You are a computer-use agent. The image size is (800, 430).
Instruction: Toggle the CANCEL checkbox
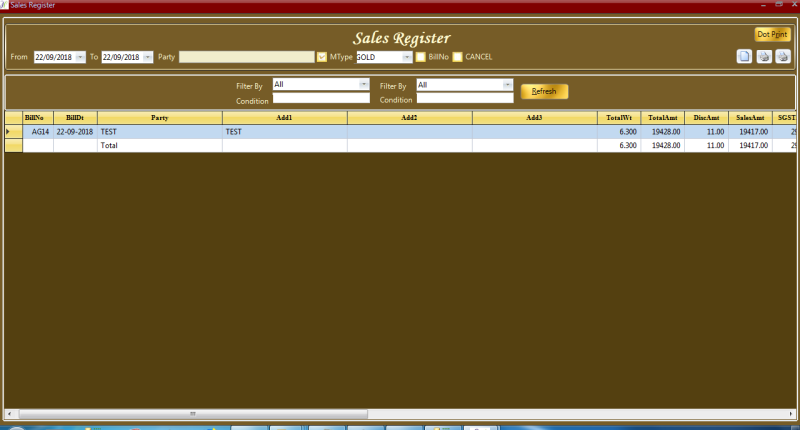(457, 57)
